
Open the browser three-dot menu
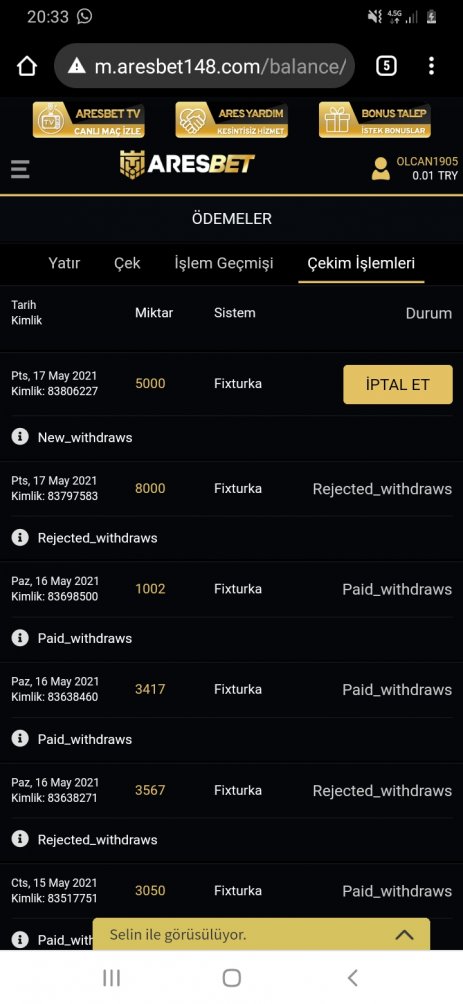[x=431, y=65]
